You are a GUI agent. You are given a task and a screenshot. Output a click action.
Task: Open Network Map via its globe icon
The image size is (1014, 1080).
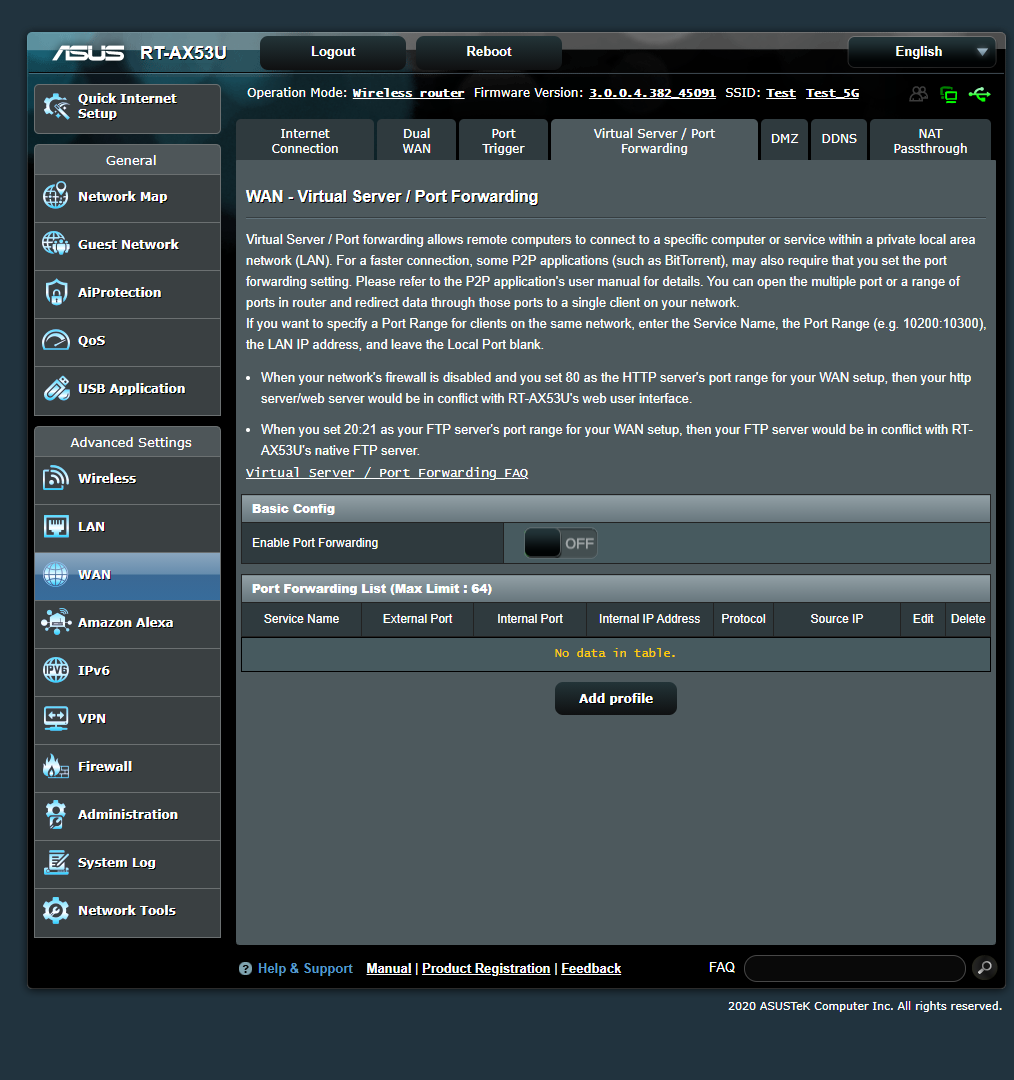coord(56,196)
